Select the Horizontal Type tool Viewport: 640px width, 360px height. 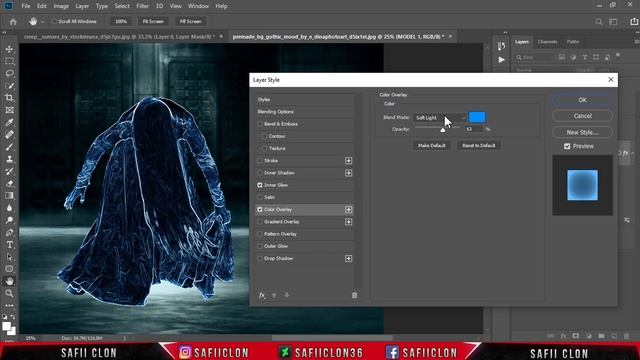[9, 245]
